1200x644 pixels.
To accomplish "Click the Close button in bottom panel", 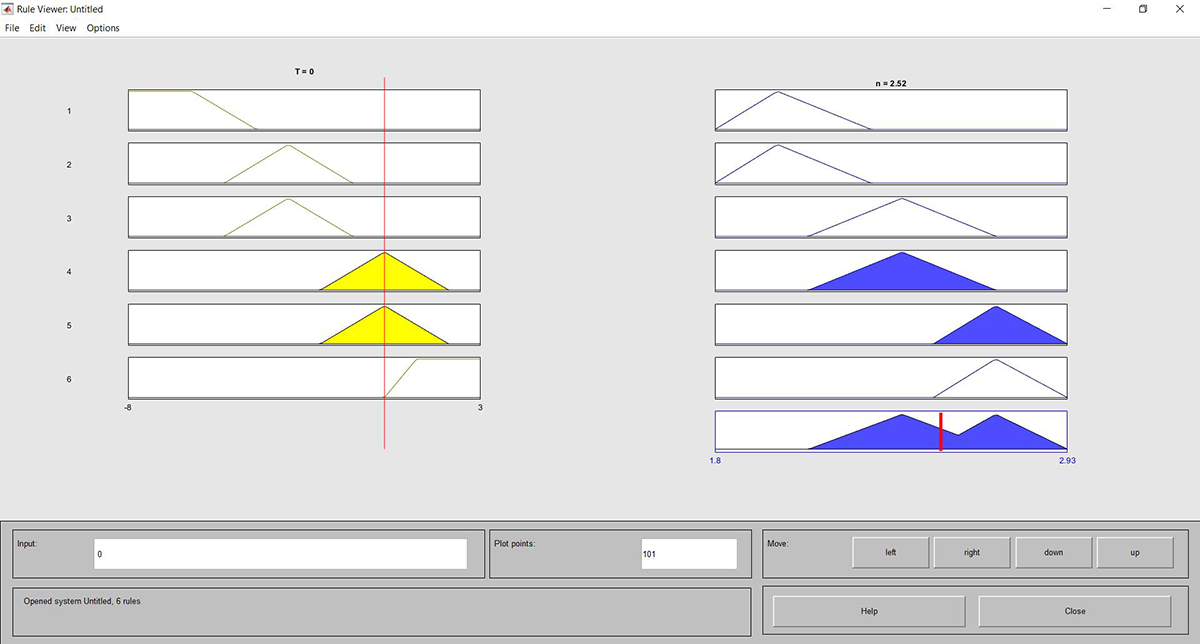I will [1074, 611].
